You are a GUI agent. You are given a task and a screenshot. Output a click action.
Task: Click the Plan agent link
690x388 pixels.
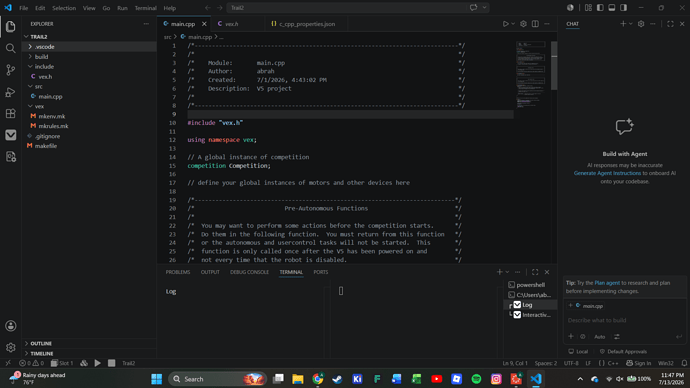607,283
